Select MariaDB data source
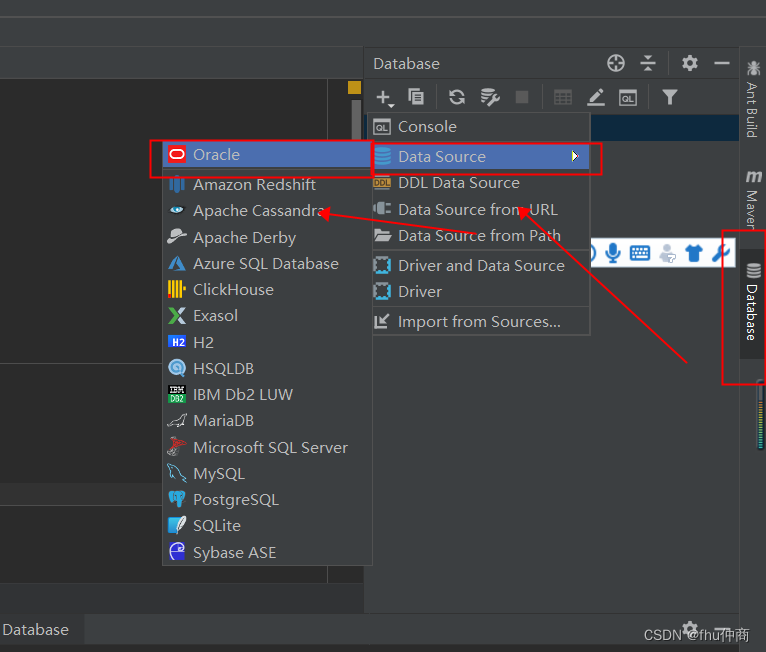Viewport: 766px width, 652px height. tap(267, 421)
